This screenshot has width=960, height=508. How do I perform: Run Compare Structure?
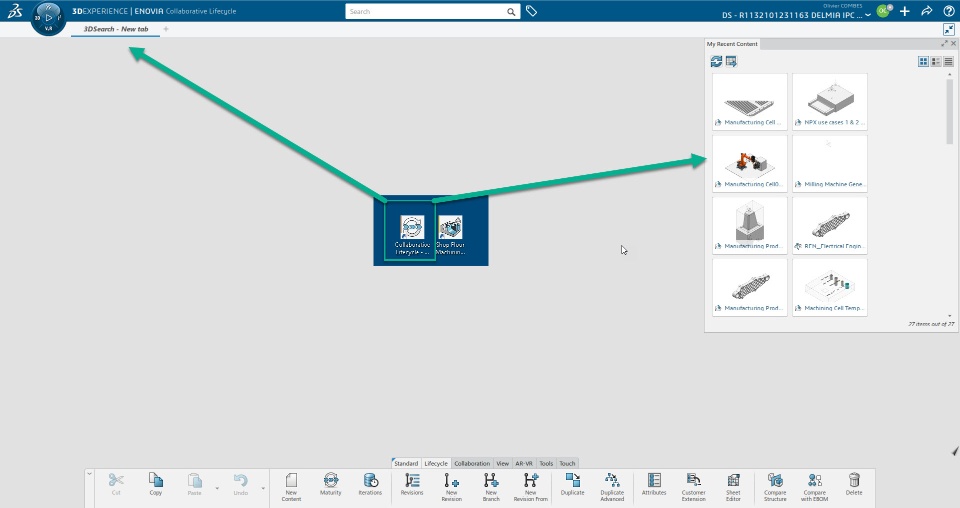point(775,487)
